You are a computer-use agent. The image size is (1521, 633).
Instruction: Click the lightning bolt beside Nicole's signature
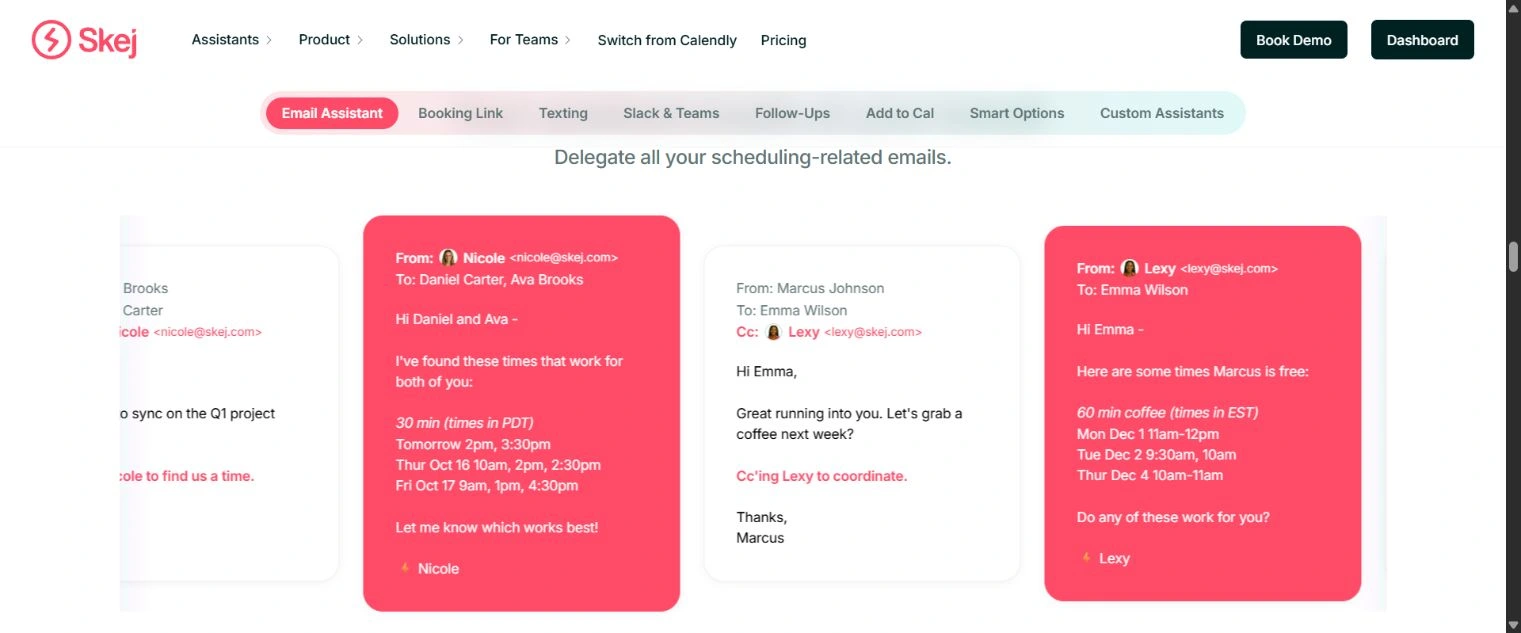[405, 568]
